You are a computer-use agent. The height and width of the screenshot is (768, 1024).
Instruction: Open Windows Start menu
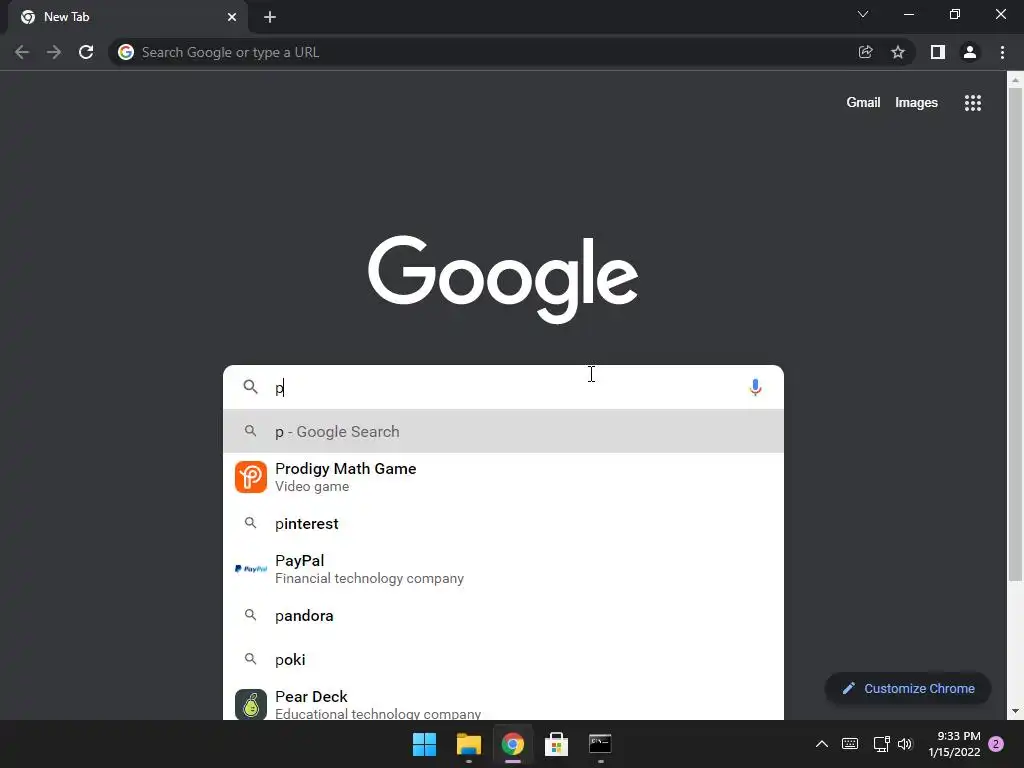tap(424, 744)
